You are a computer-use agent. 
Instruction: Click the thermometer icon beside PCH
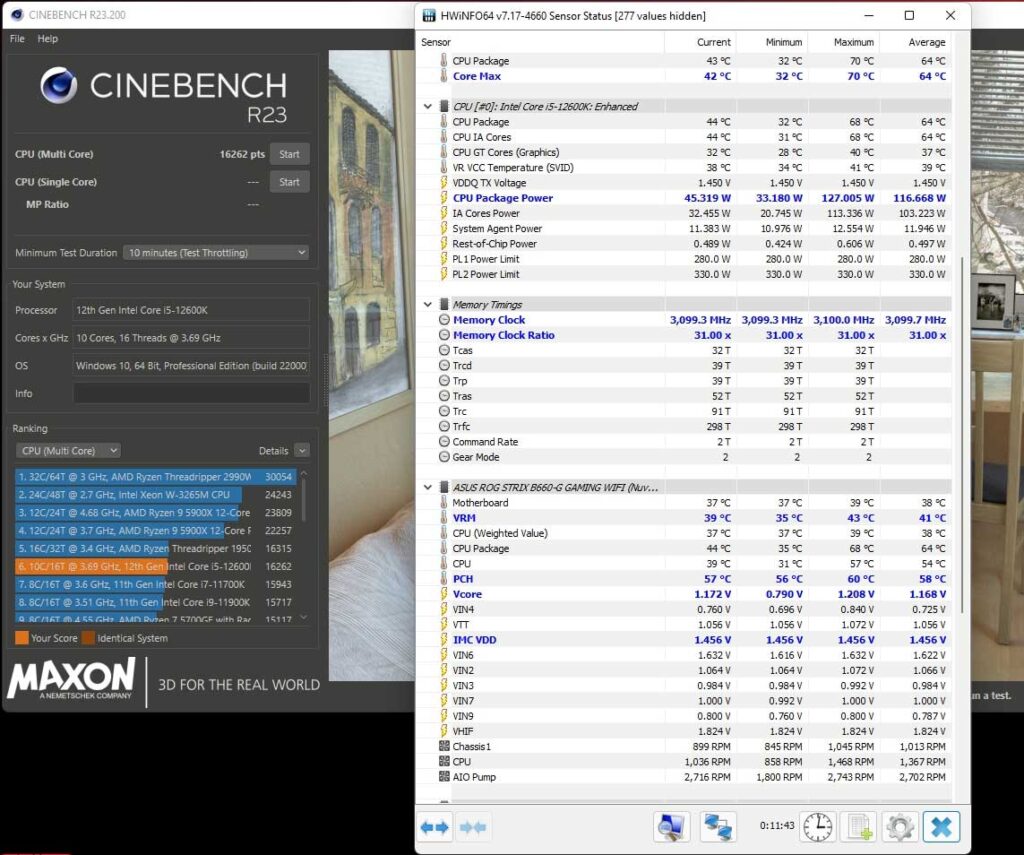click(444, 579)
